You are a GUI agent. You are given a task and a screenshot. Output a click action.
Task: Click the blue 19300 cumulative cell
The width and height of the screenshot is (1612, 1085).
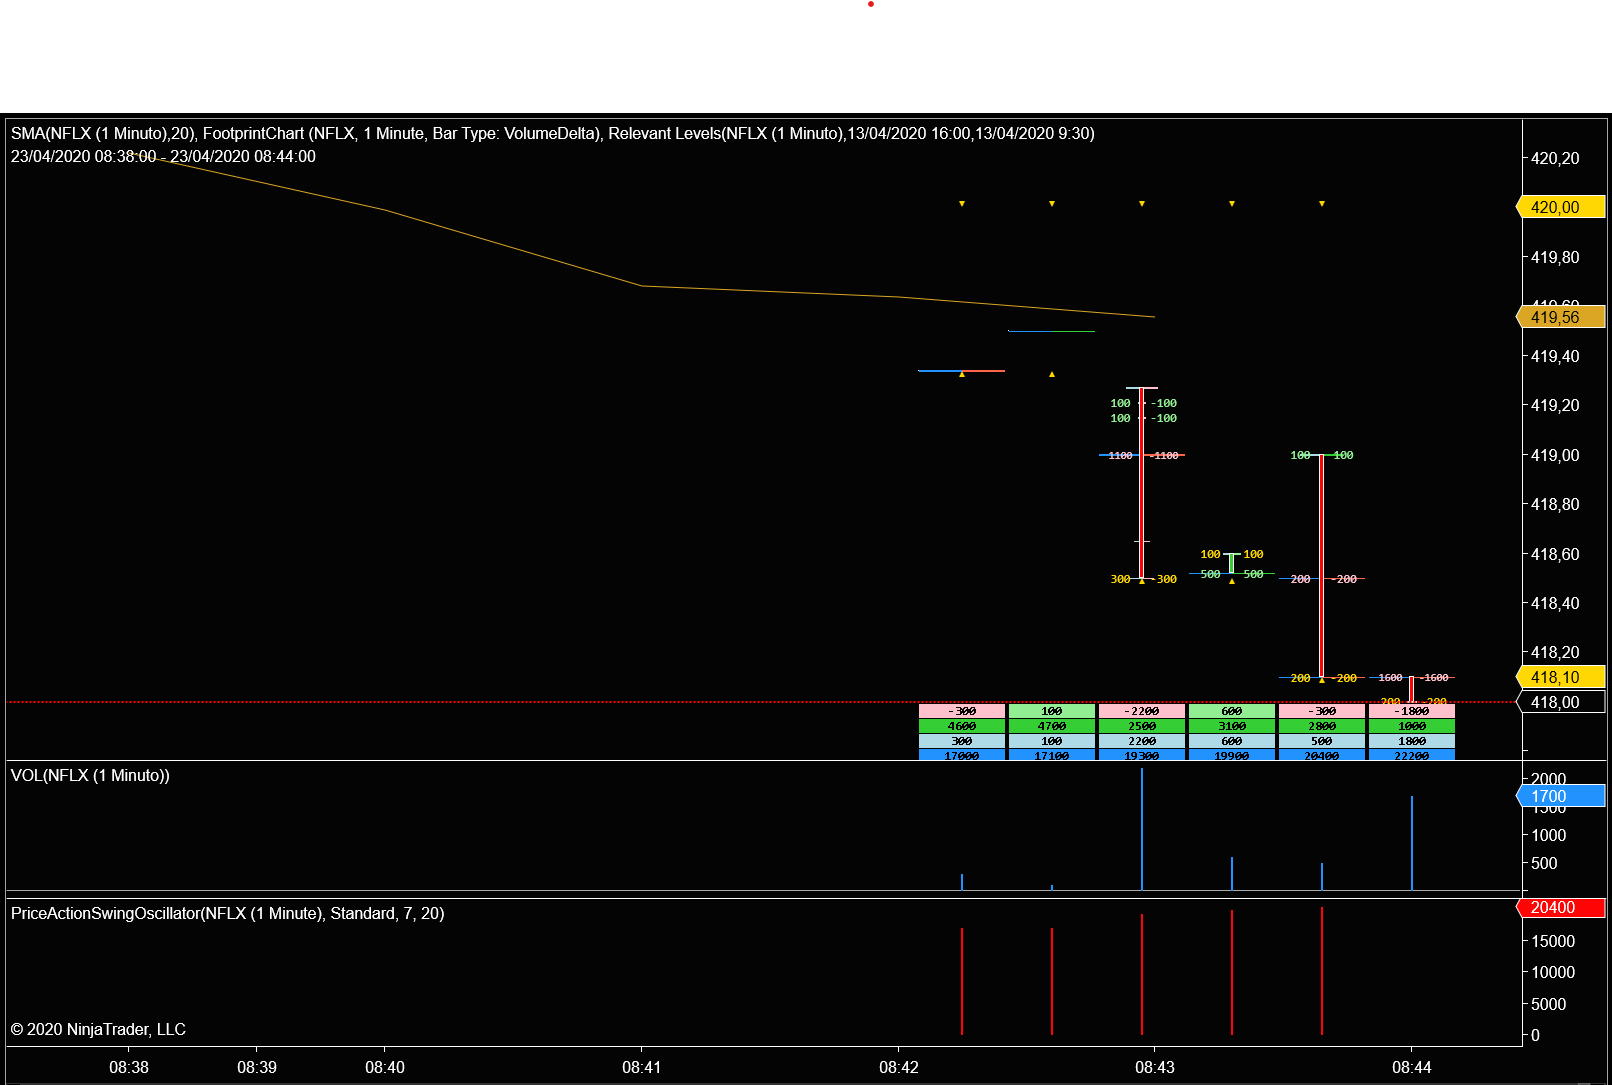click(1142, 755)
